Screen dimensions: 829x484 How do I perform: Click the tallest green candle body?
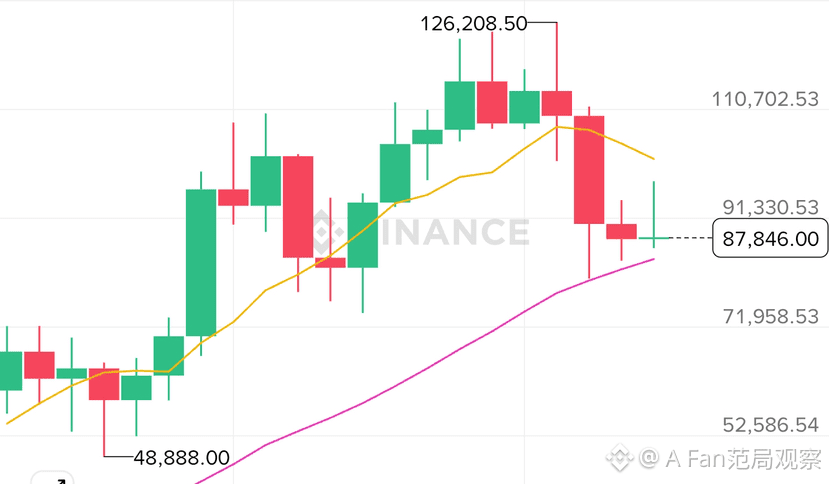(201, 262)
